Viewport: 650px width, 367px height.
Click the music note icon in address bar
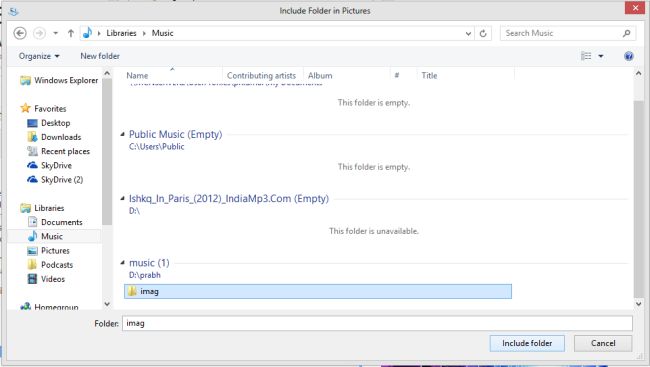point(87,33)
